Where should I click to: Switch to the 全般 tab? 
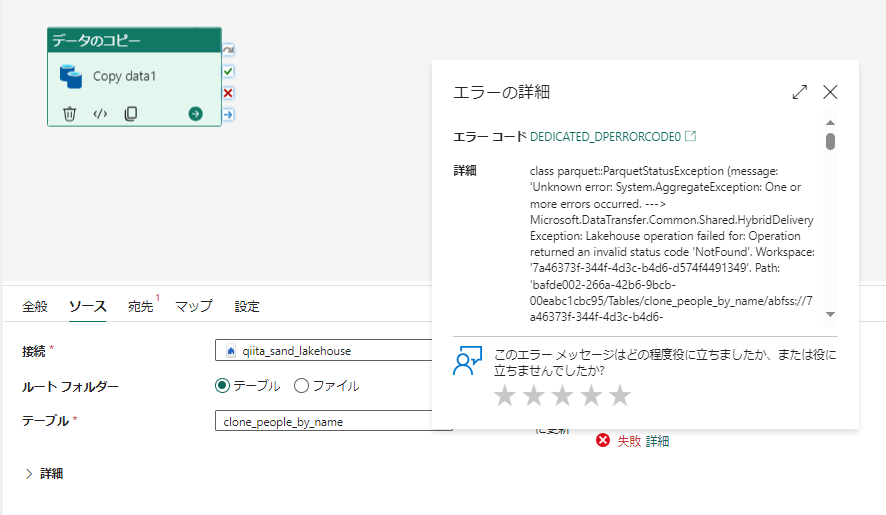(34, 306)
